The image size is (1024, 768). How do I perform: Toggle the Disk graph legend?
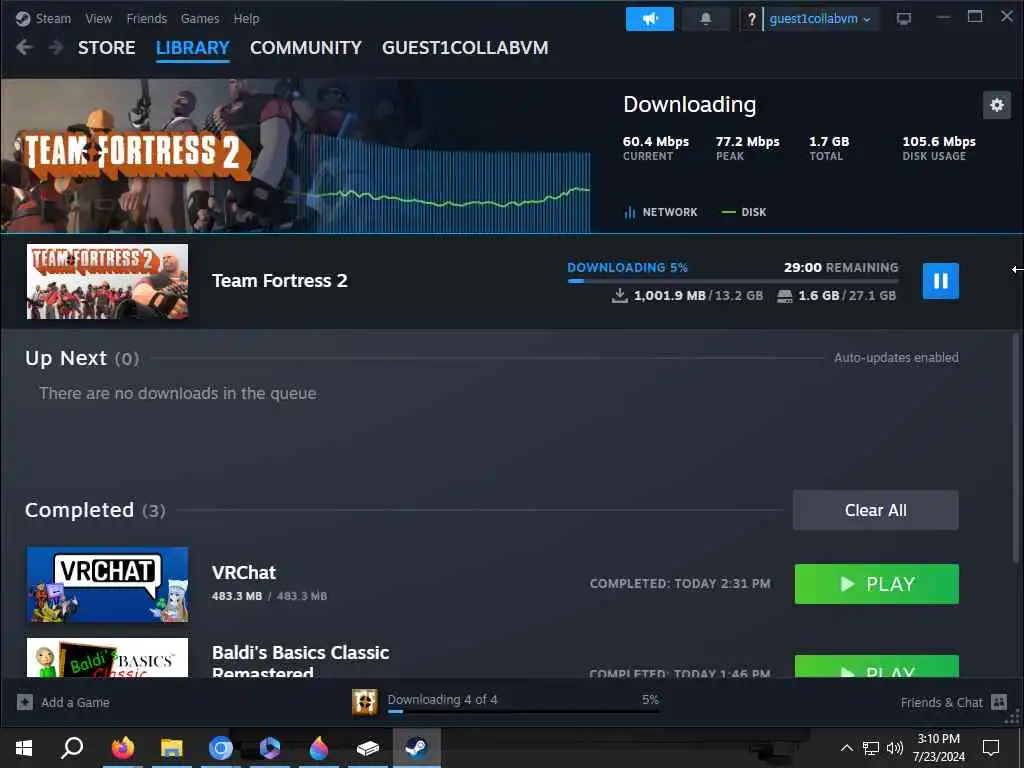click(x=744, y=212)
